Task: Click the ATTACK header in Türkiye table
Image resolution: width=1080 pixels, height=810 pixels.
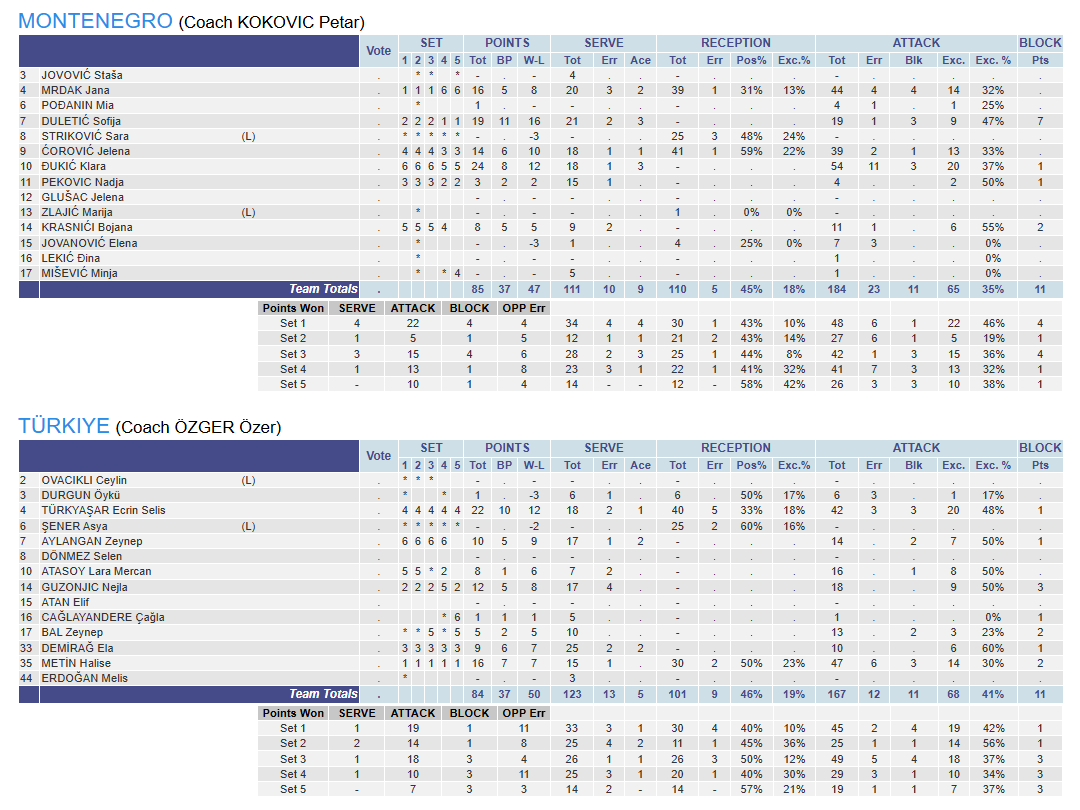Action: [x=915, y=448]
